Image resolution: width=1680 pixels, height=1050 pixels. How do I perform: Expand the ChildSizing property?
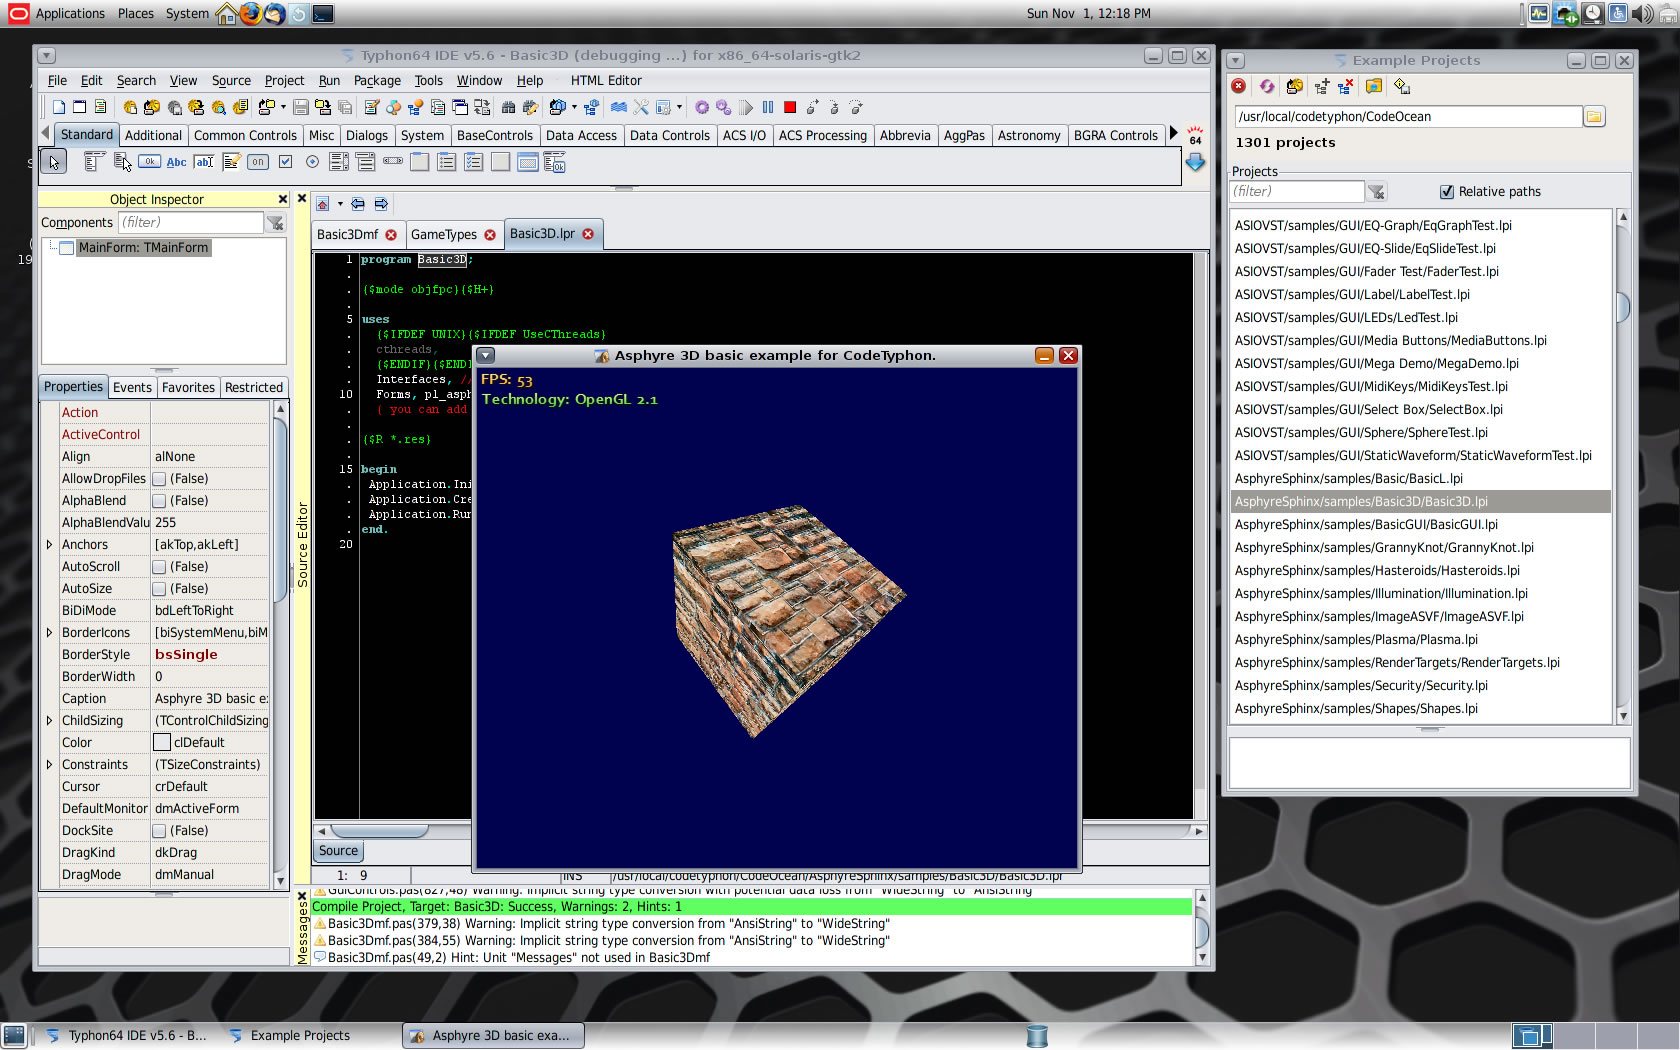(x=49, y=721)
